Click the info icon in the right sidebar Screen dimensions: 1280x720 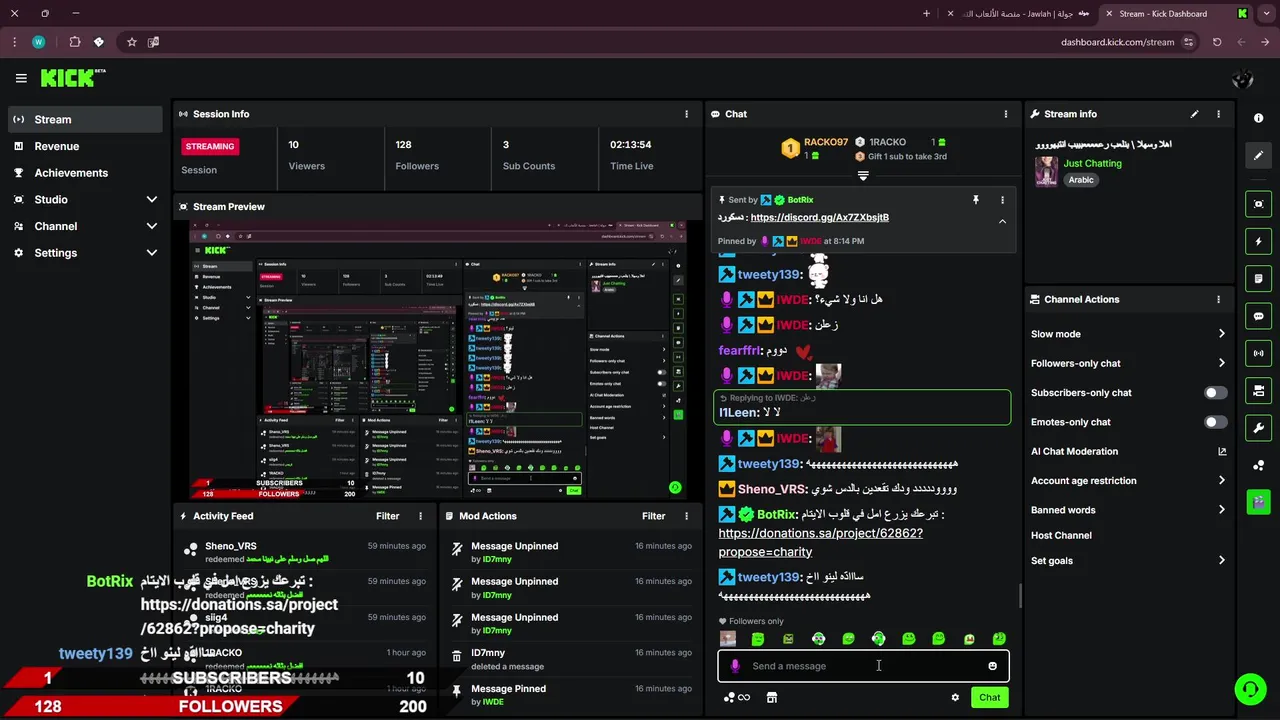1258,118
